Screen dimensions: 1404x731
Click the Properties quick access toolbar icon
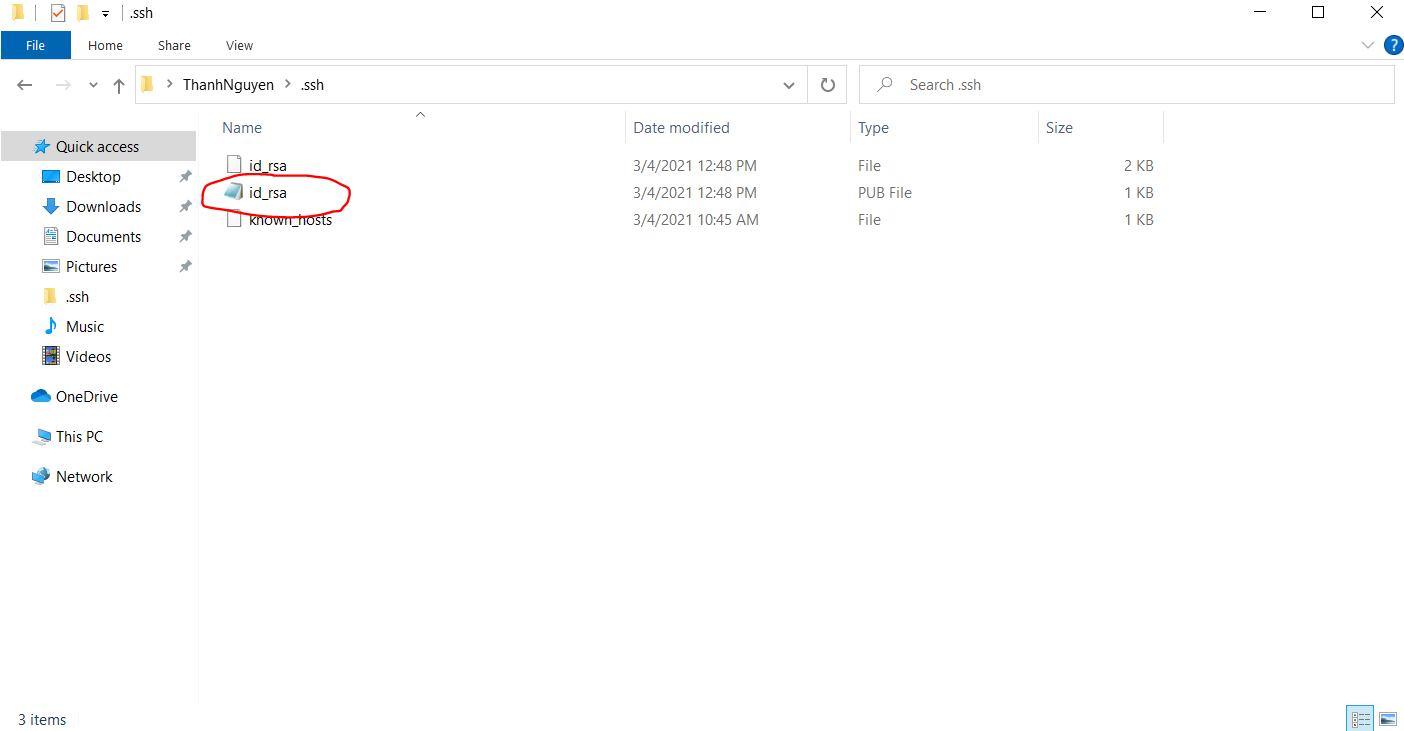click(x=58, y=13)
